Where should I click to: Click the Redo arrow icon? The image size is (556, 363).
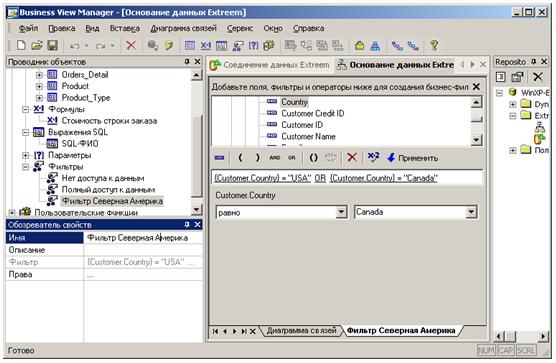coord(101,46)
